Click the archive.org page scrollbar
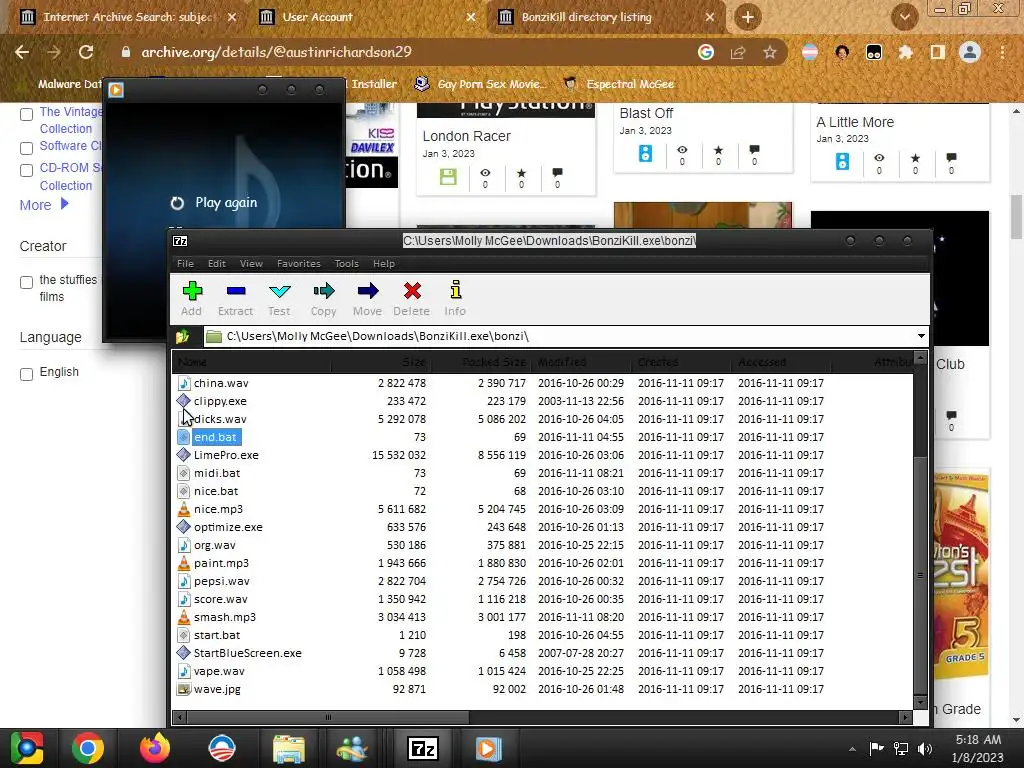The image size is (1024, 768). (x=1017, y=217)
